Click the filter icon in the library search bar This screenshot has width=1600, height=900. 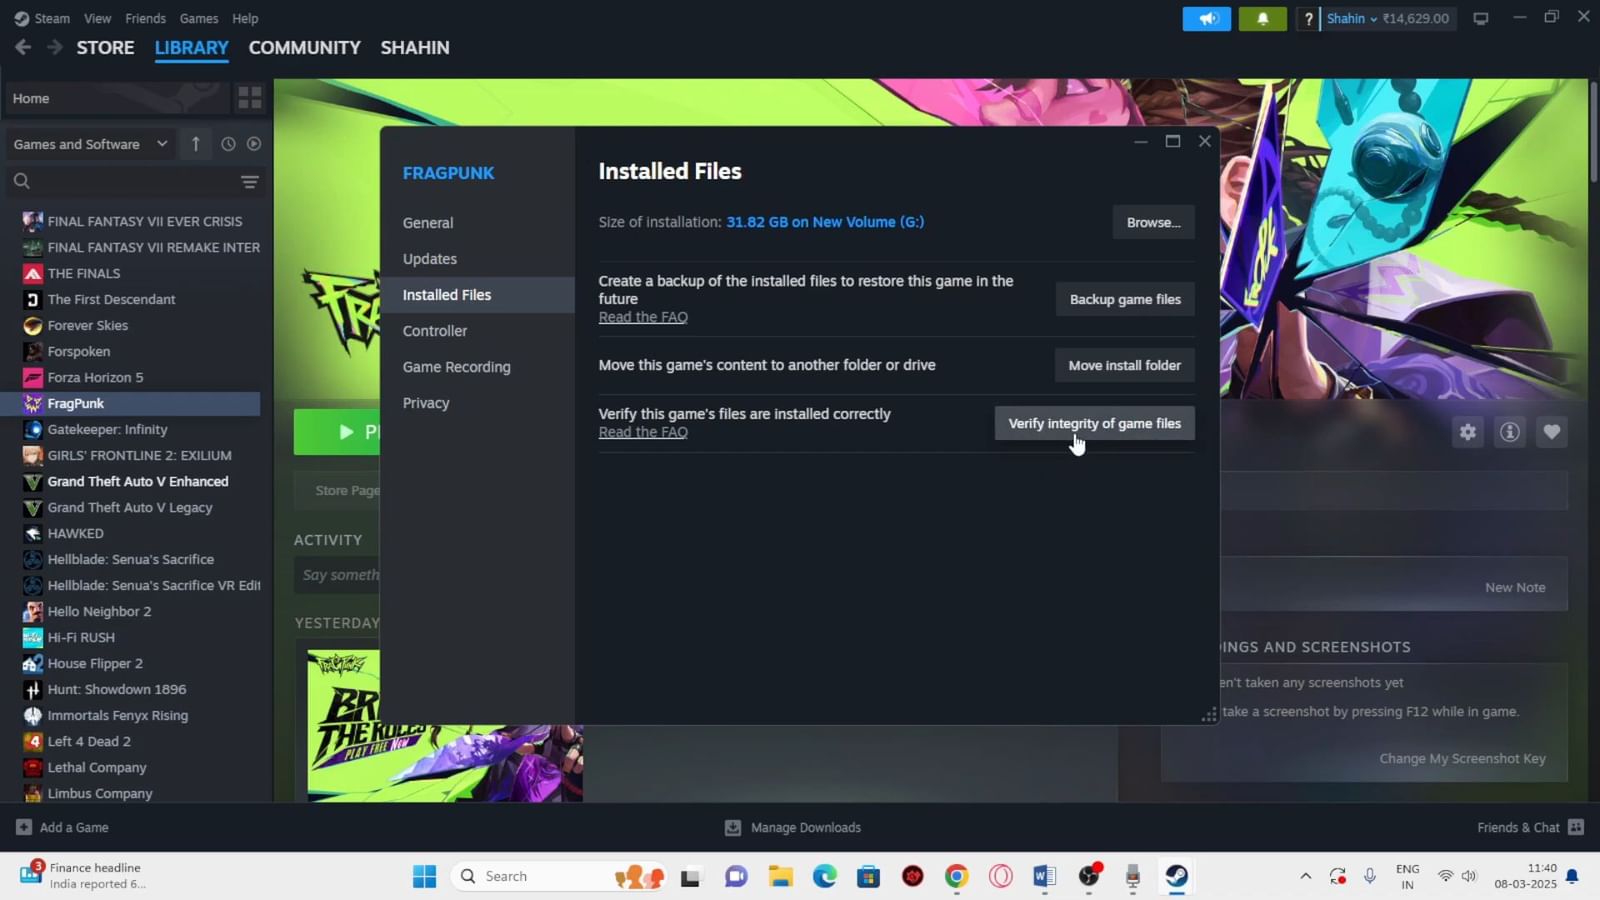pyautogui.click(x=249, y=182)
